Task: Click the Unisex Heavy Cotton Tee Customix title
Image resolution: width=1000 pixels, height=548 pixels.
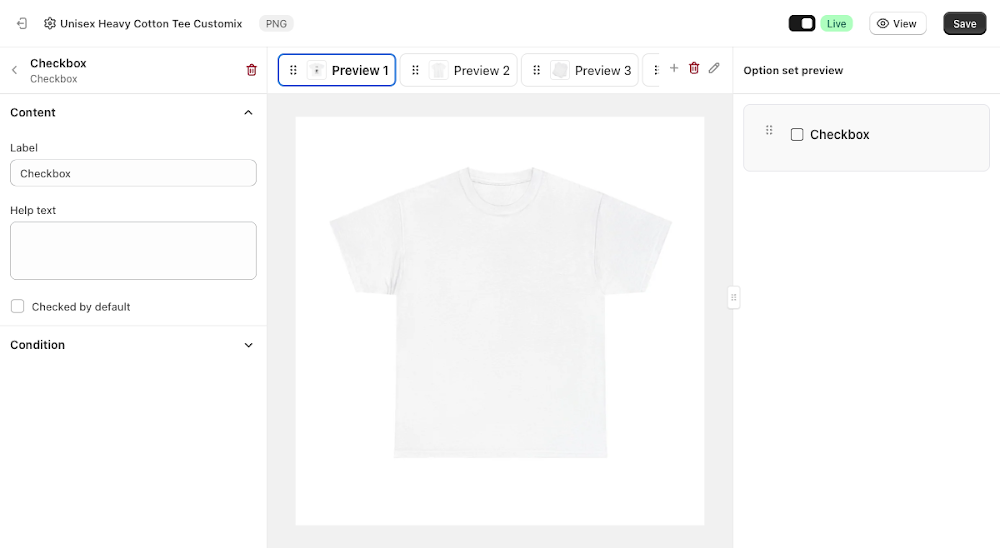Action: [x=151, y=24]
